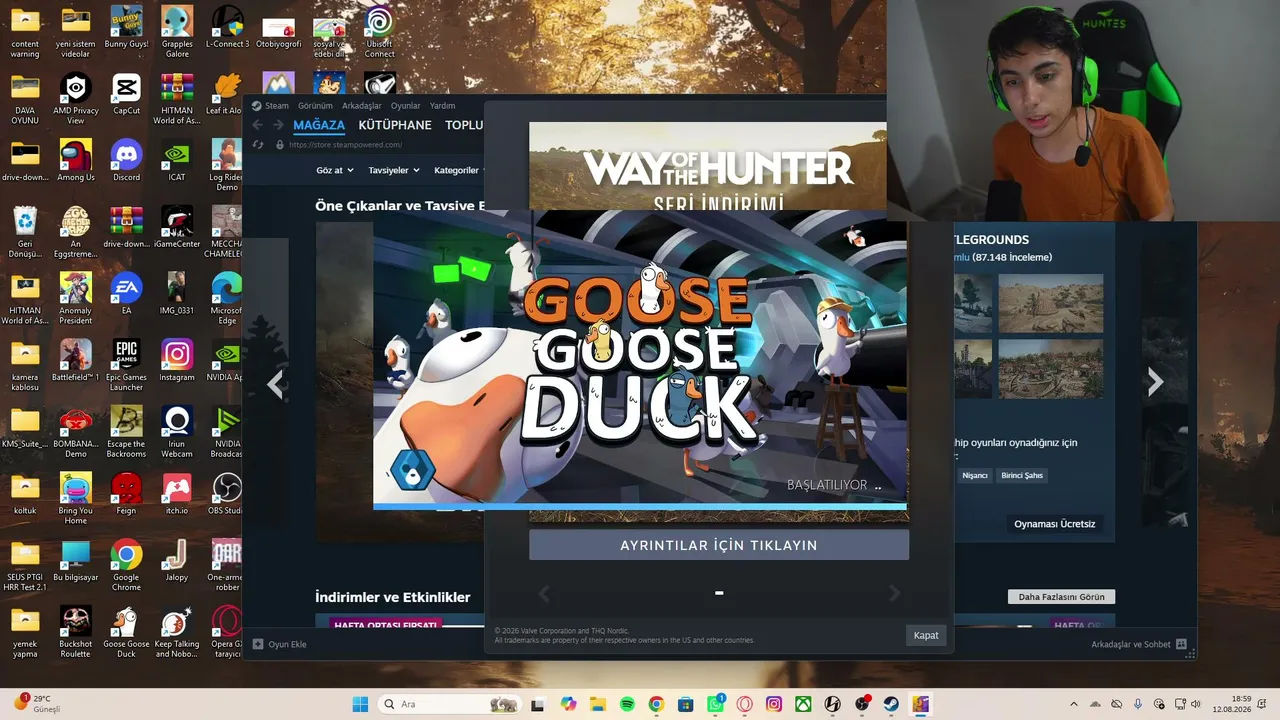Open the Xbox app from the taskbar

[x=803, y=704]
